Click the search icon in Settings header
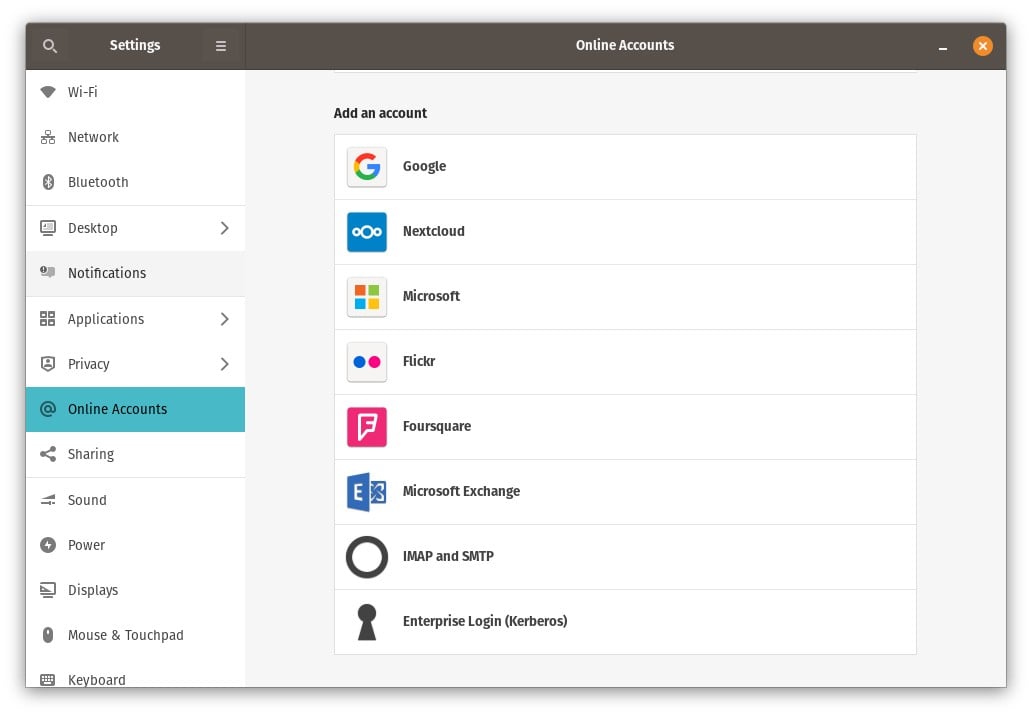This screenshot has height=716, width=1032. point(49,46)
